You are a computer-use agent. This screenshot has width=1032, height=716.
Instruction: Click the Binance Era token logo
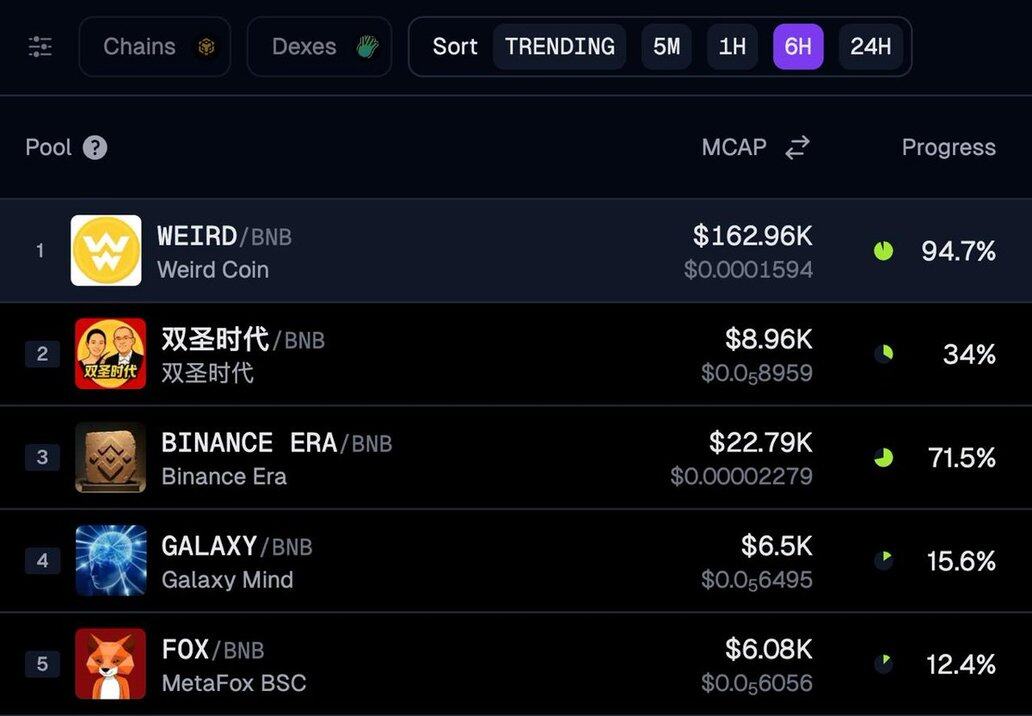tap(110, 458)
